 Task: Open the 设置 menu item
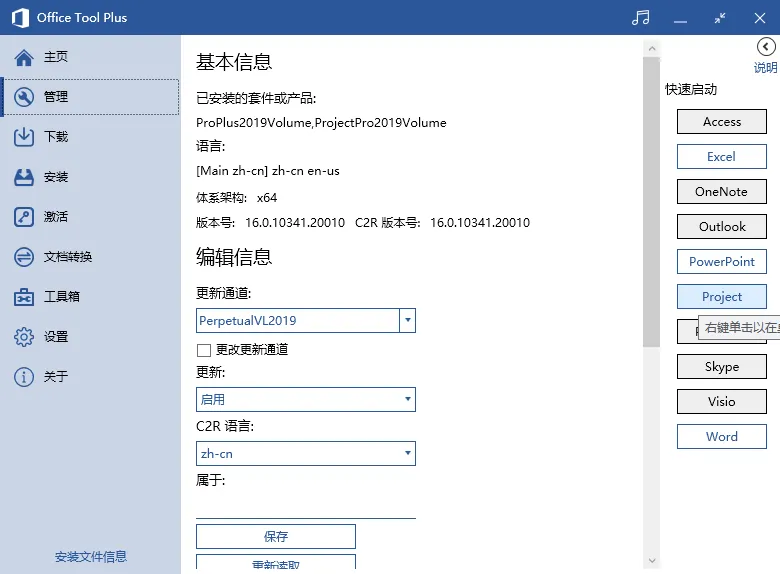(91, 337)
